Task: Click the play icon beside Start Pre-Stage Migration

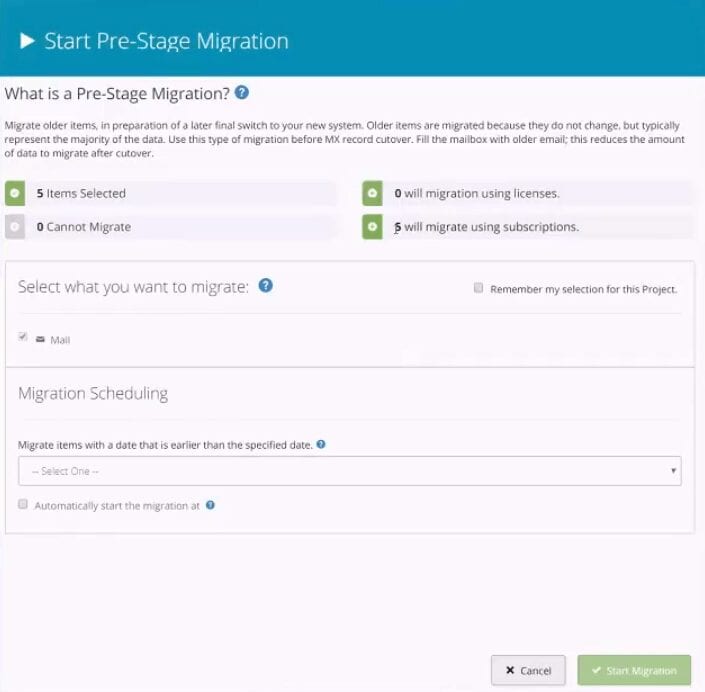Action: (x=27, y=41)
